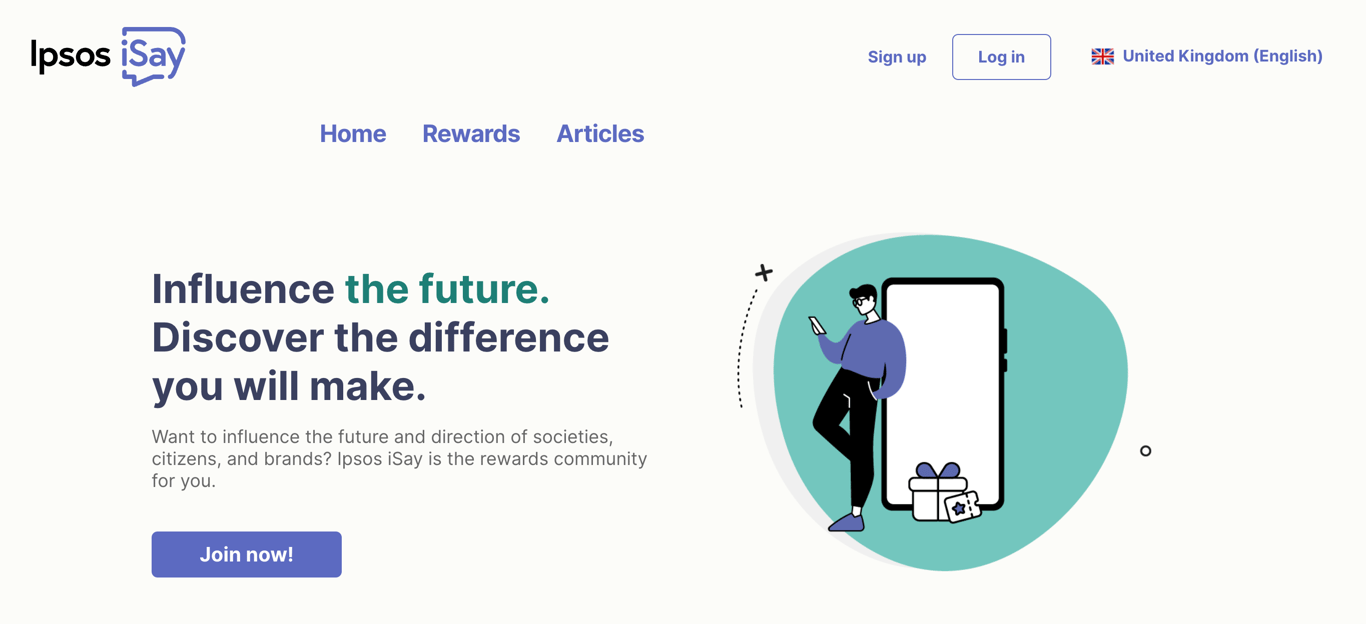Viewport: 1366px width, 624px height.
Task: Click the iSay speech bubble icon
Action: click(150, 55)
